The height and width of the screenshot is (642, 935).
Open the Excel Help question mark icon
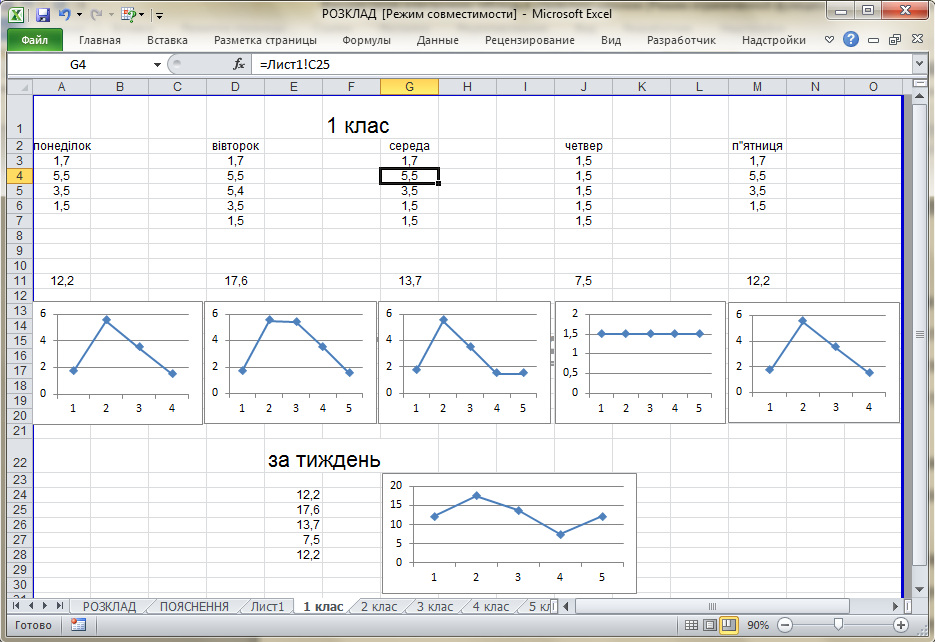(x=851, y=39)
